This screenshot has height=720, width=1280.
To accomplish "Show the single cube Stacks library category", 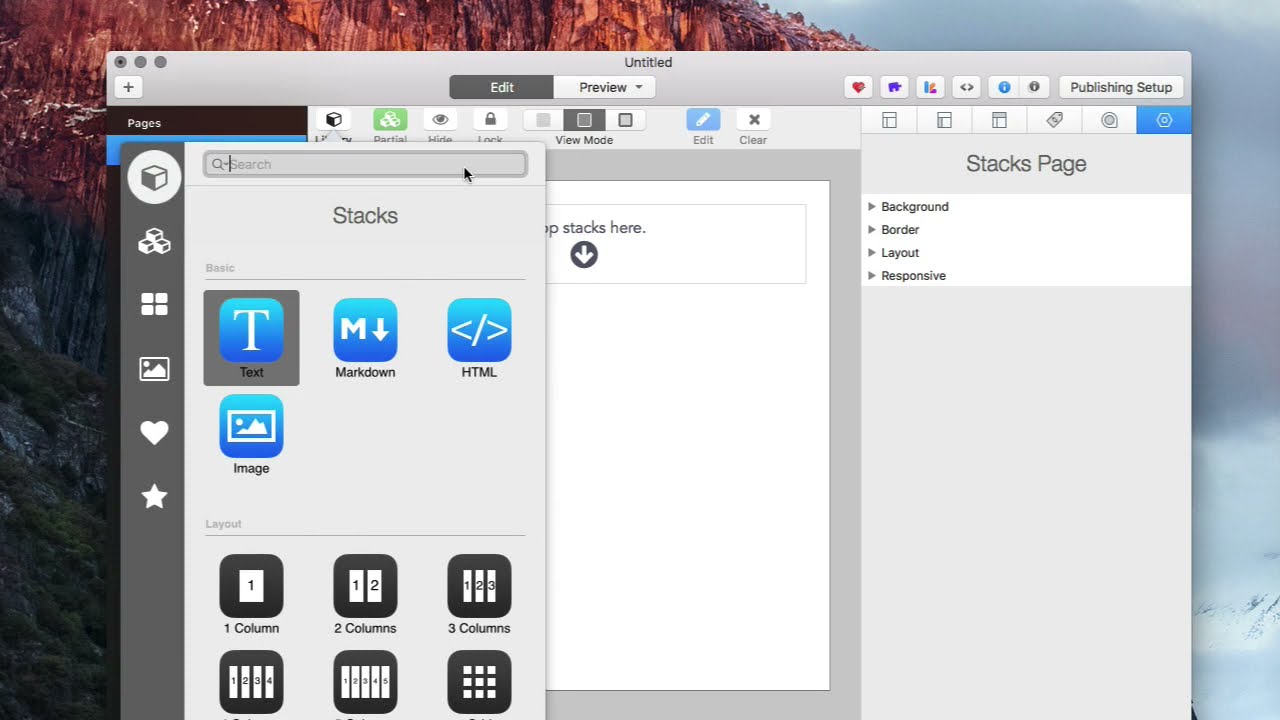I will (154, 177).
